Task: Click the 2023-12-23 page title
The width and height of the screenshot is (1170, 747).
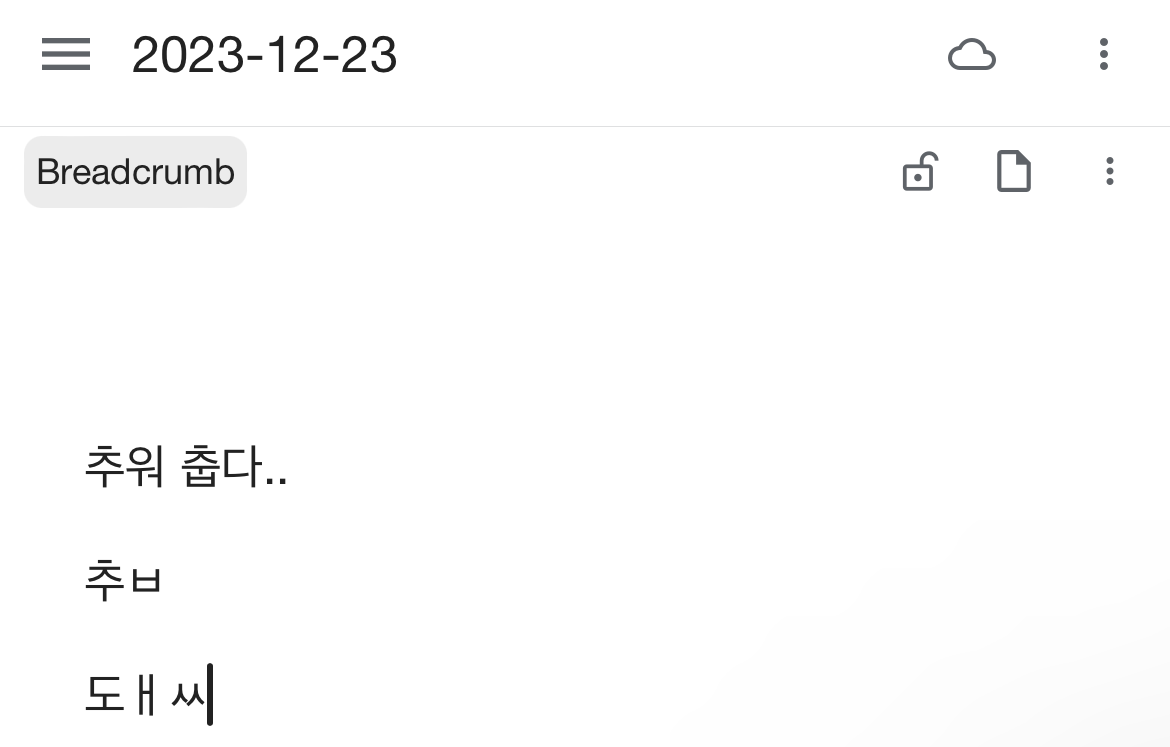Action: (264, 55)
